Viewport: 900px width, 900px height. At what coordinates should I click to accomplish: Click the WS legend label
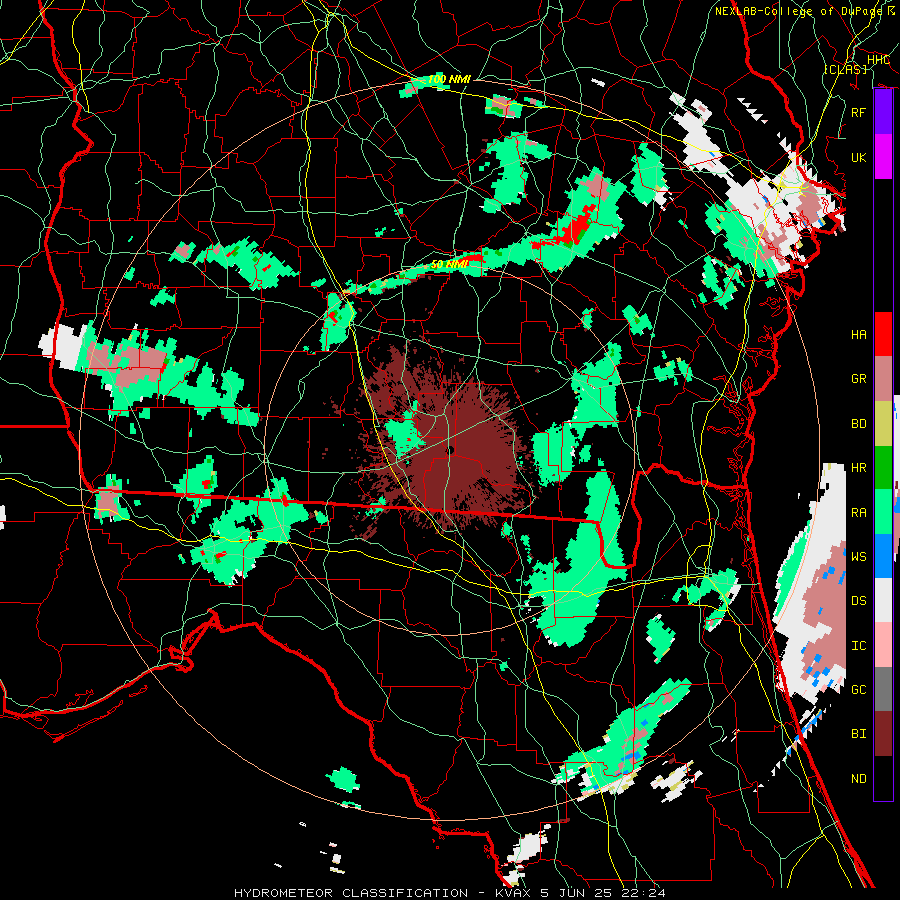(x=858, y=556)
